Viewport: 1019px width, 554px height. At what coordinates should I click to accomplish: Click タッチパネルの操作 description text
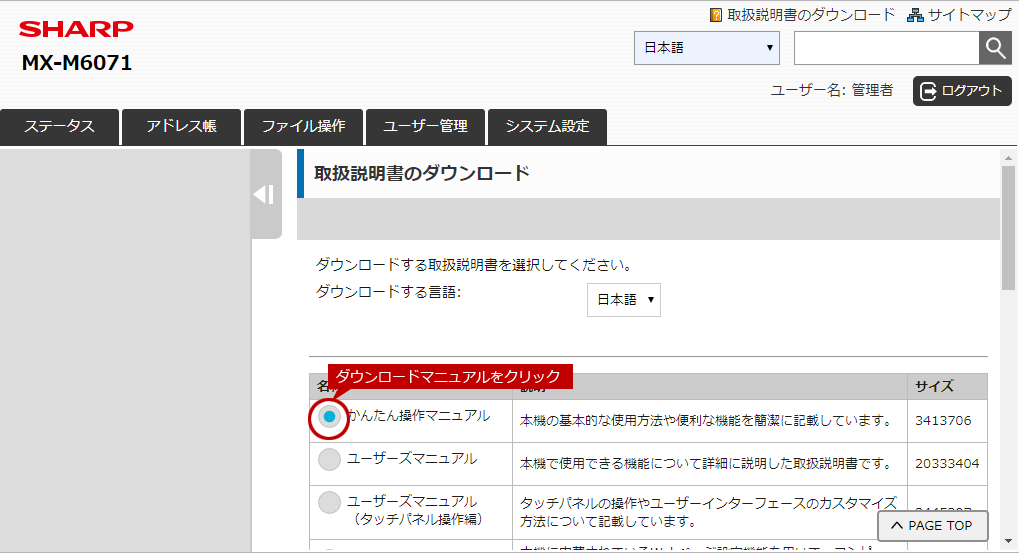pyautogui.click(x=708, y=512)
